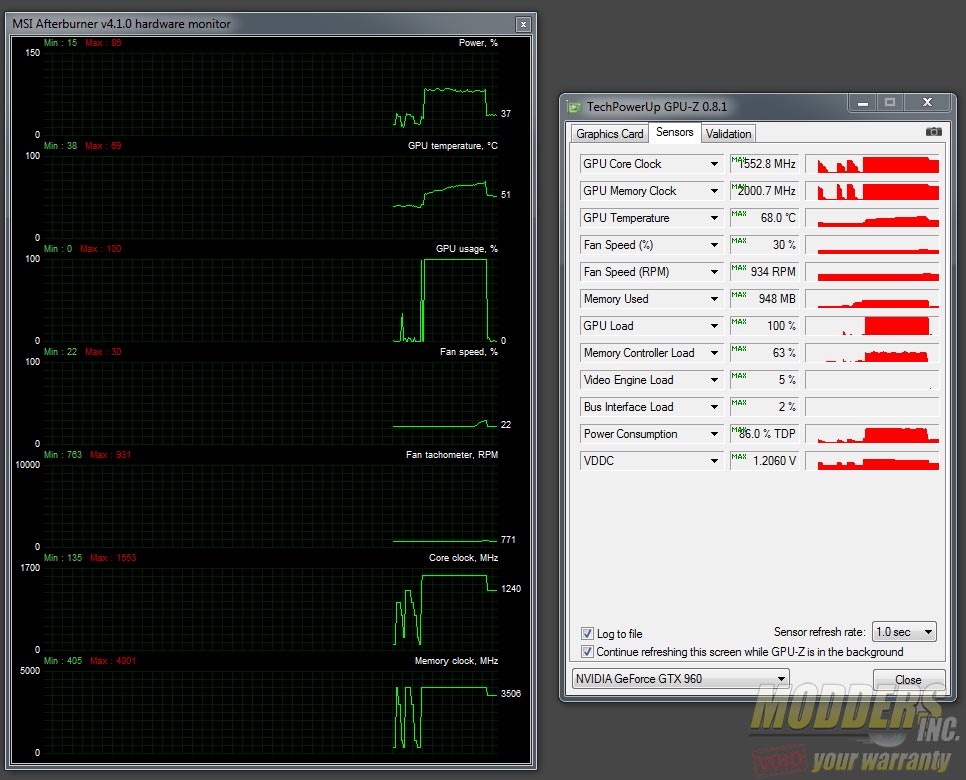Close GPU-Z using the title bar X

pyautogui.click(x=927, y=103)
